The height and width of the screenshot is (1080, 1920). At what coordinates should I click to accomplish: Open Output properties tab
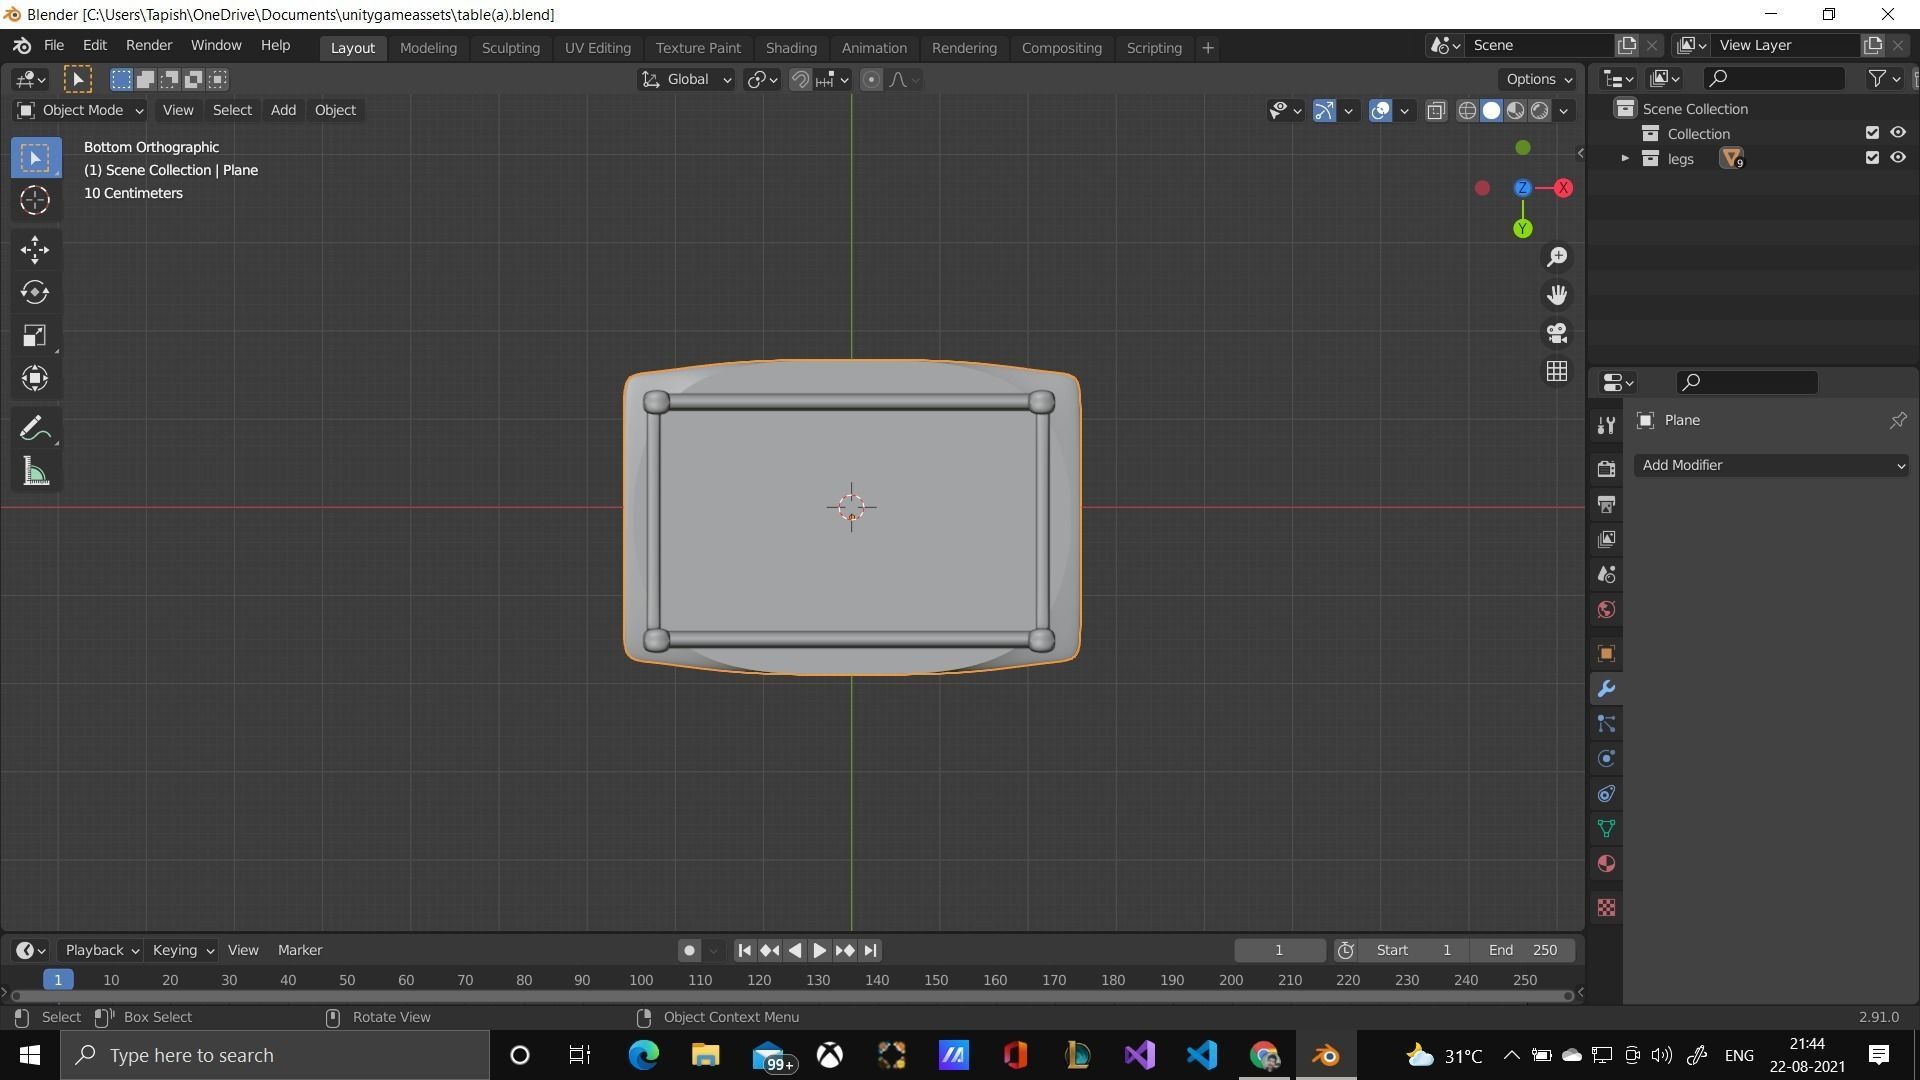tap(1606, 504)
